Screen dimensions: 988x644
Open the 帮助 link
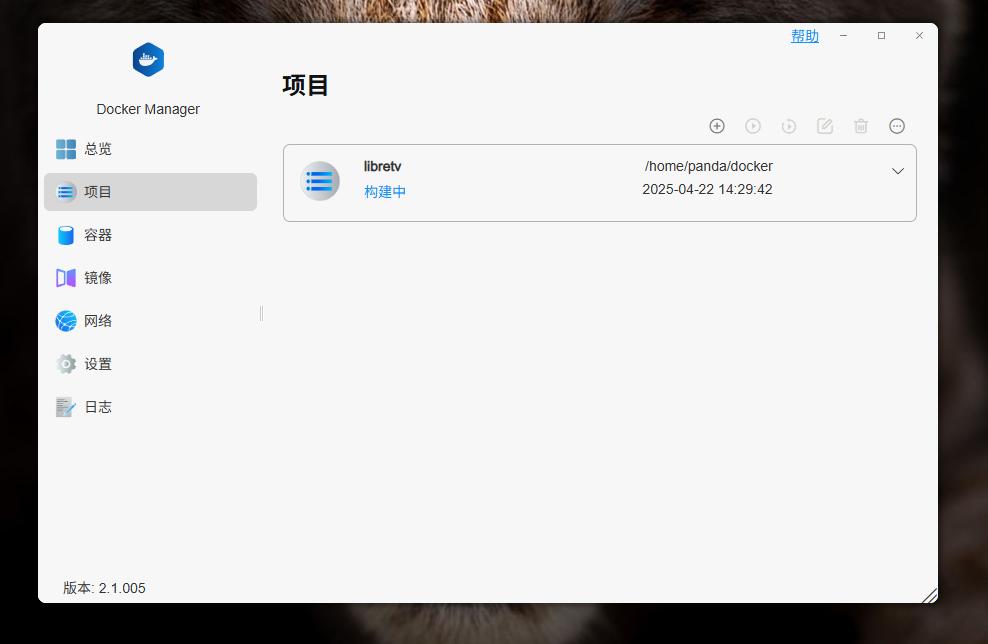pyautogui.click(x=804, y=36)
